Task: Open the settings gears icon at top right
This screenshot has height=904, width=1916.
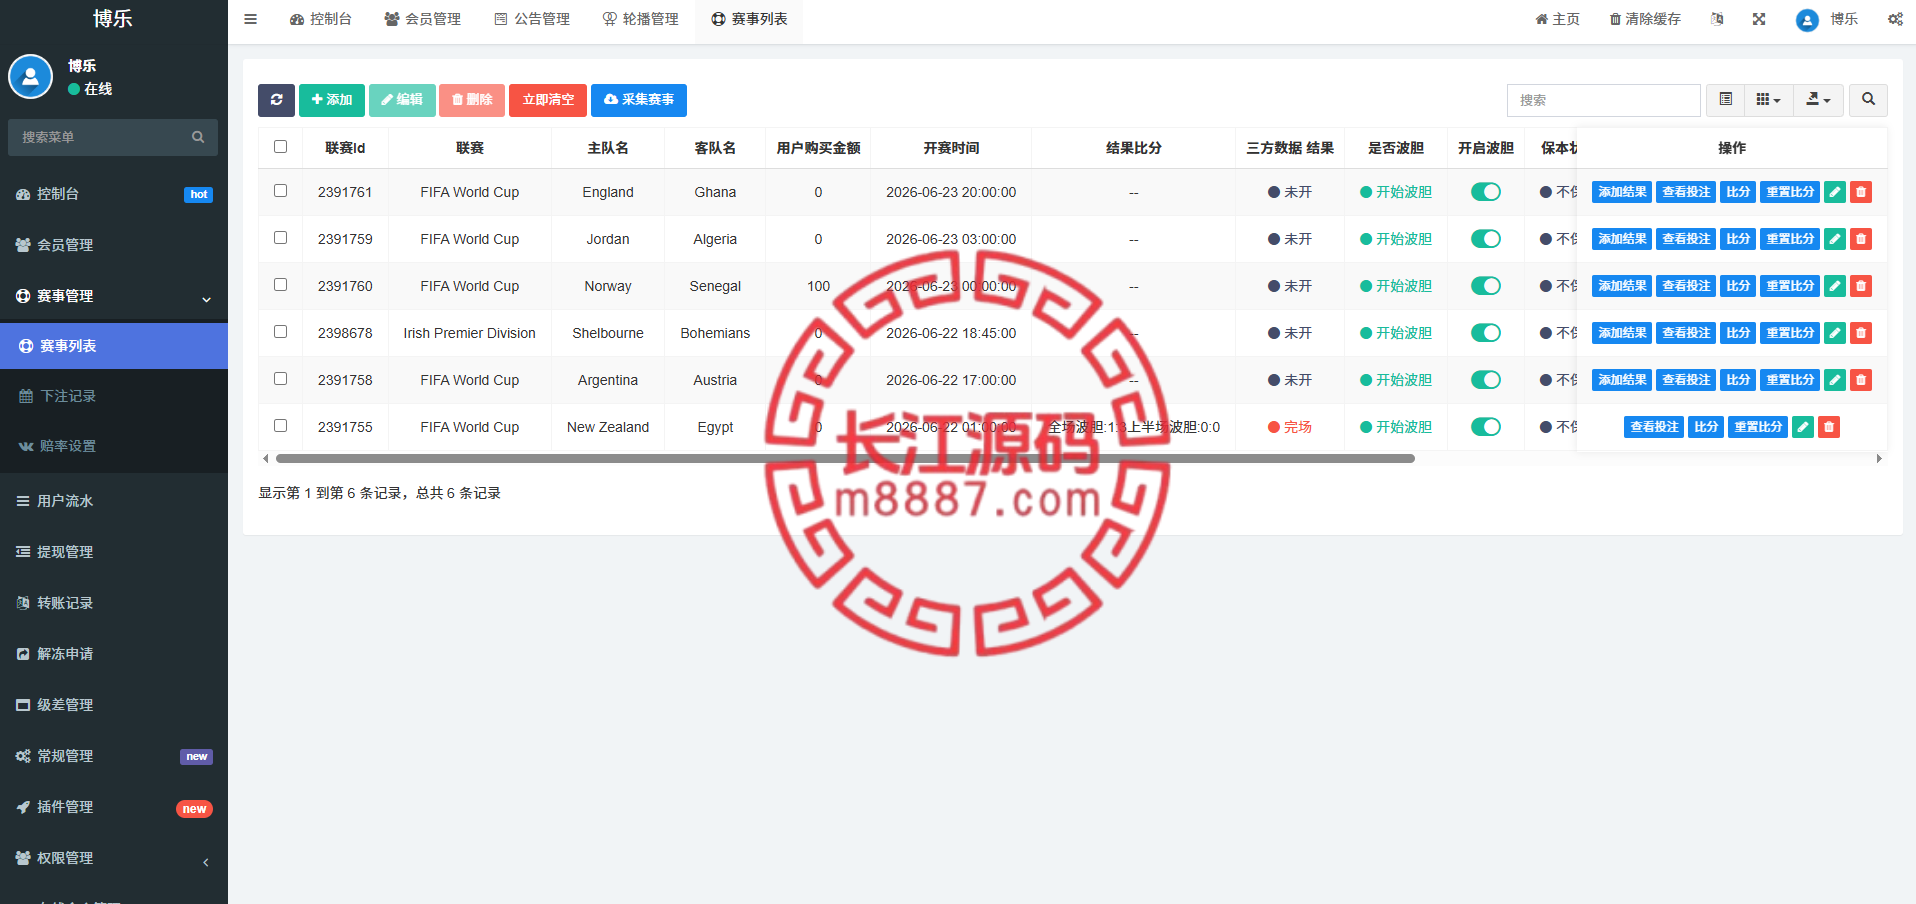Action: click(x=1895, y=19)
